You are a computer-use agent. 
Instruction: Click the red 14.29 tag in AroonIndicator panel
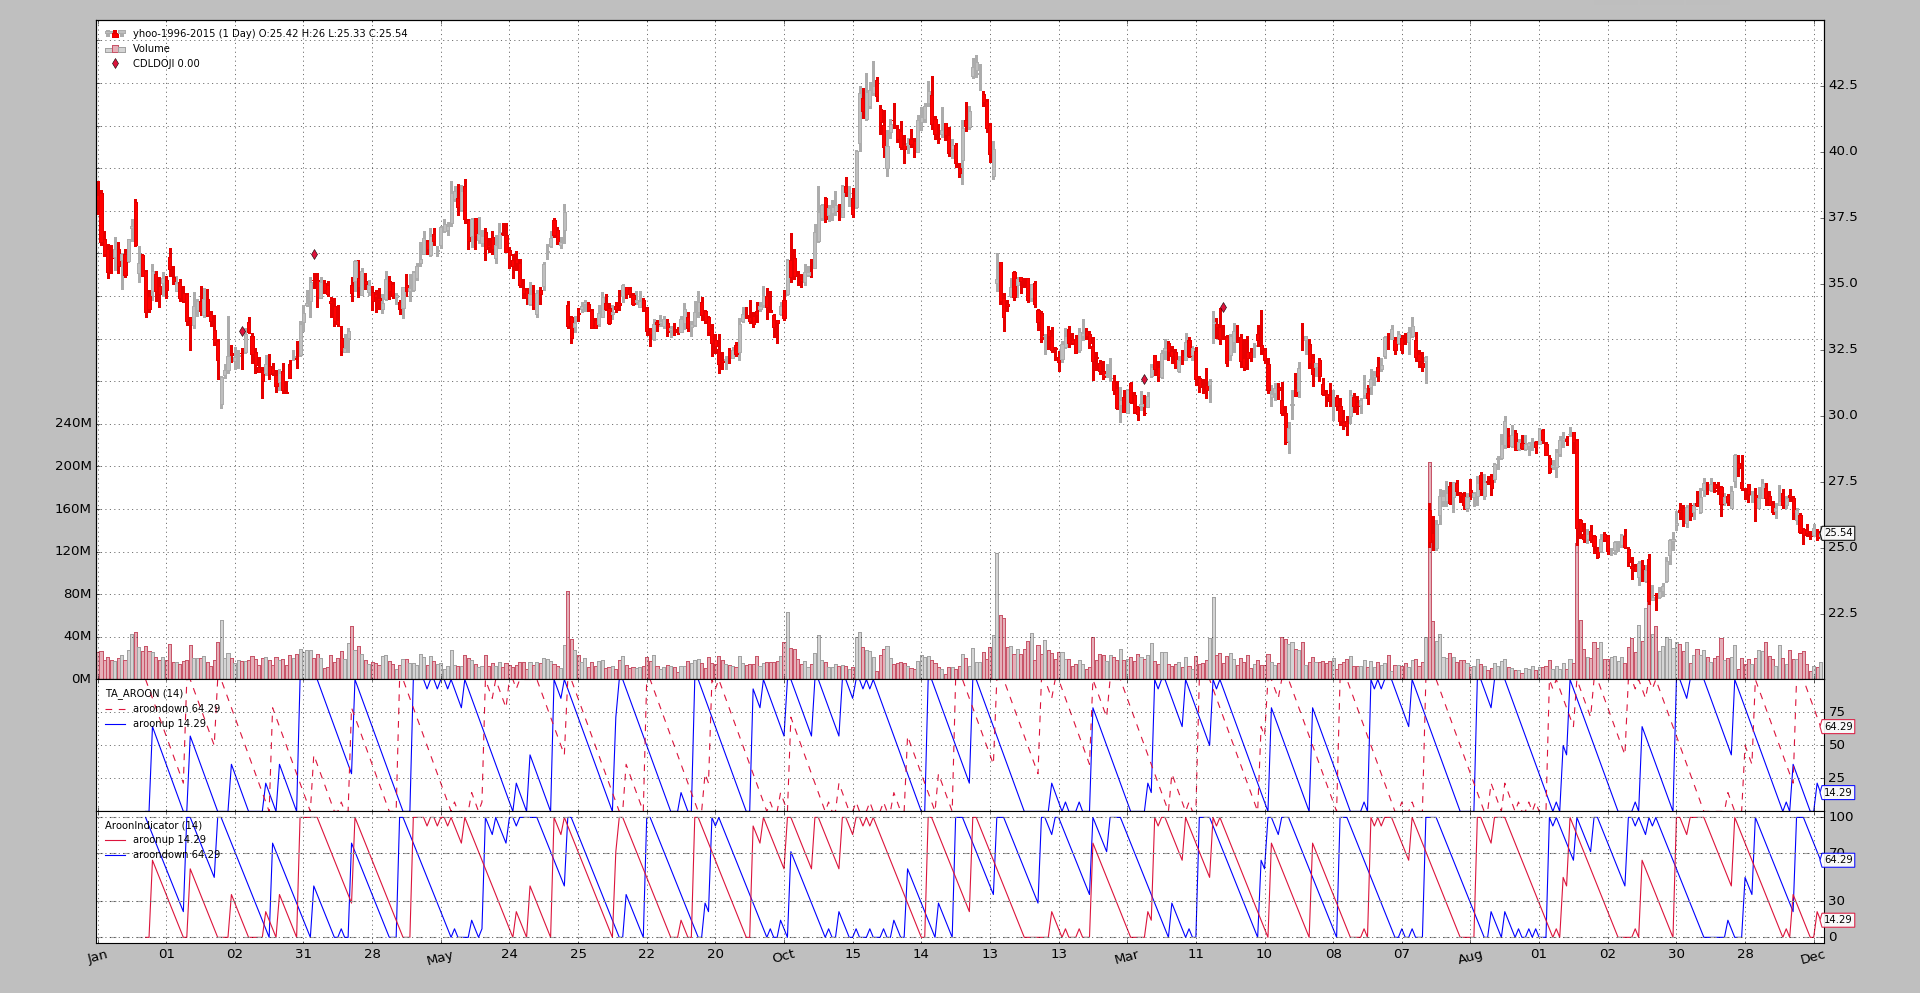click(x=1838, y=920)
